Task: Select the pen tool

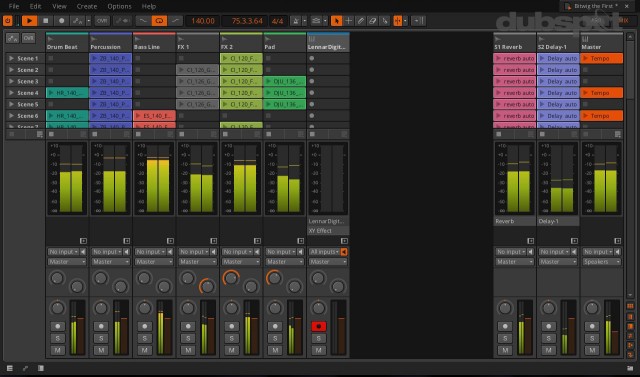Action: click(360, 20)
